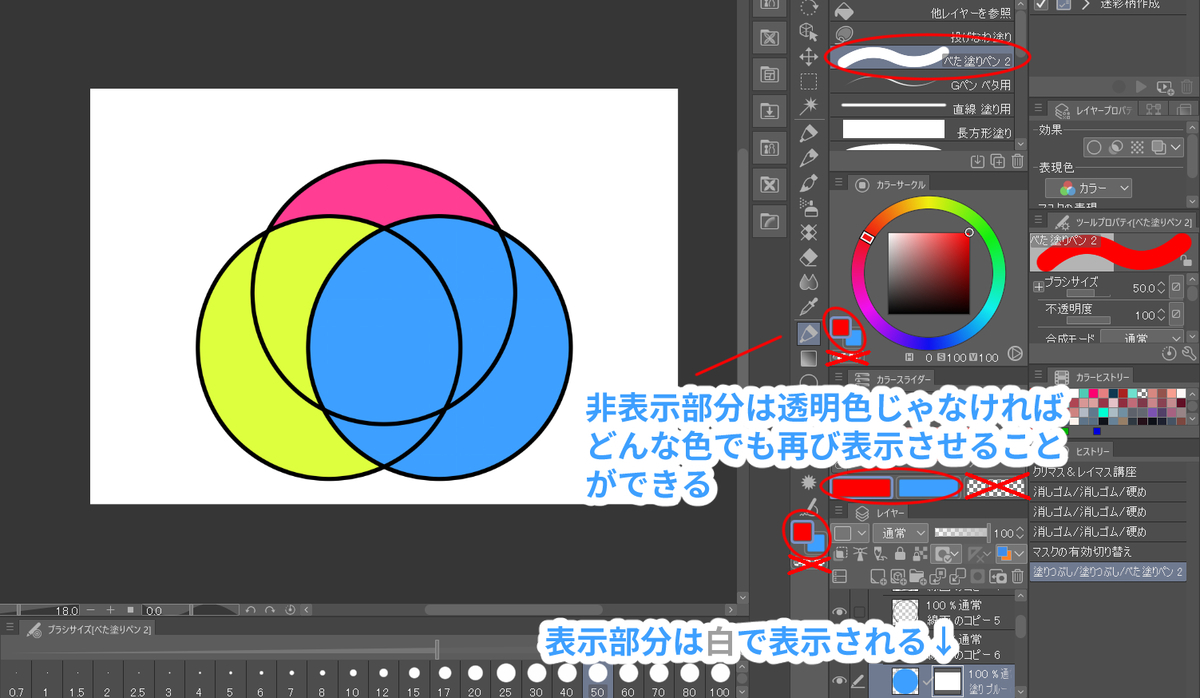The width and height of the screenshot is (1200, 698).
Task: Select the rectangular Selection marquee tool
Action: coord(808,82)
